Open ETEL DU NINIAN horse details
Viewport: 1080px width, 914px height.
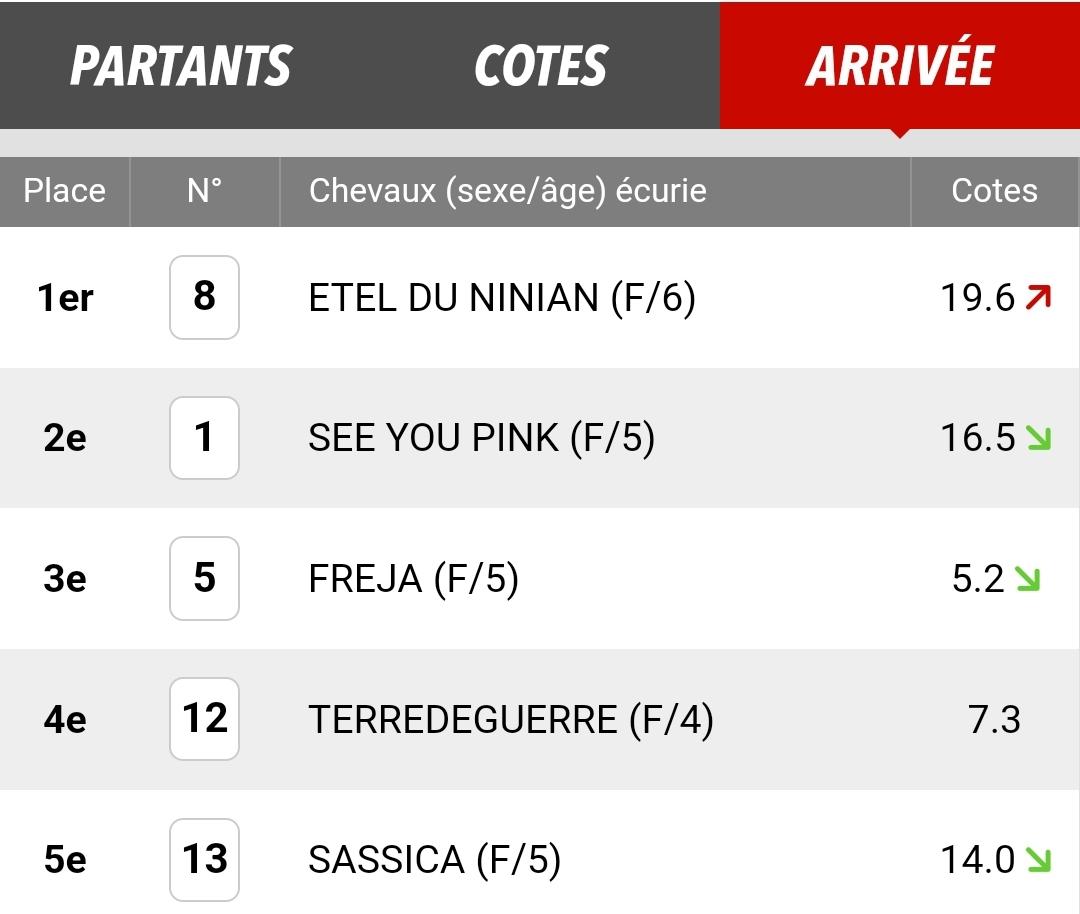[501, 298]
